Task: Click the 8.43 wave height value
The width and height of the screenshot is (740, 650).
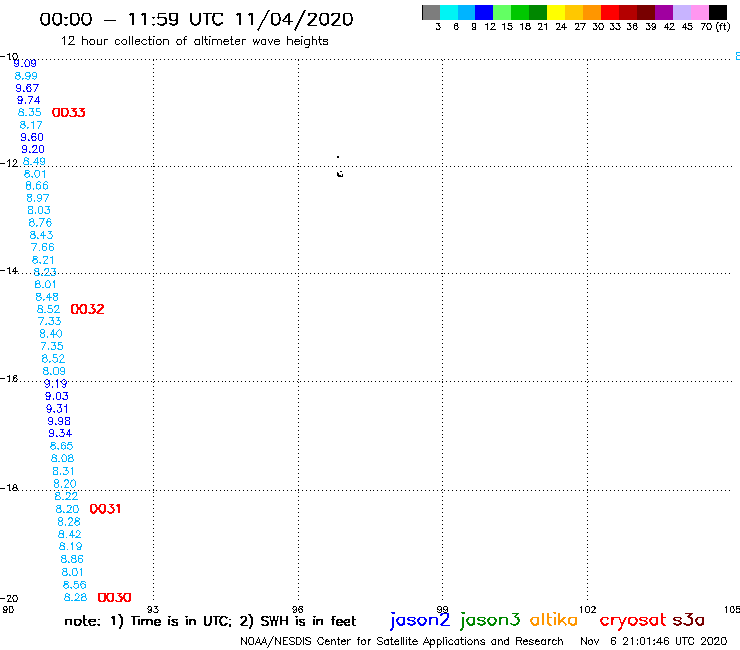Action: coord(42,235)
